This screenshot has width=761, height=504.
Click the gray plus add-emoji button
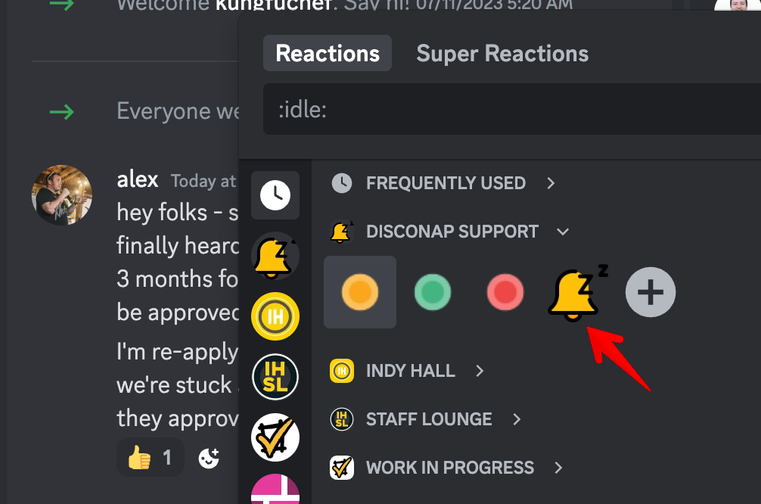(x=650, y=292)
